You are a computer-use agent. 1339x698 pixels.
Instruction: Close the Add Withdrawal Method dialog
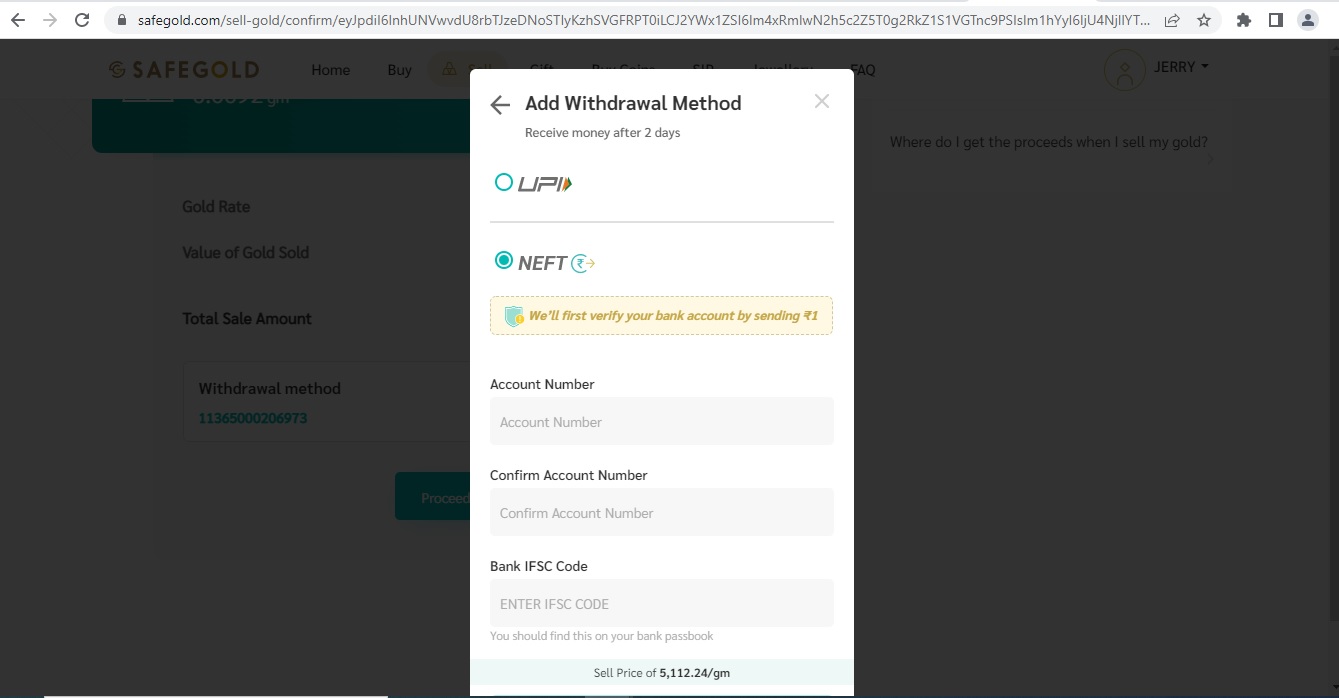pyautogui.click(x=821, y=101)
